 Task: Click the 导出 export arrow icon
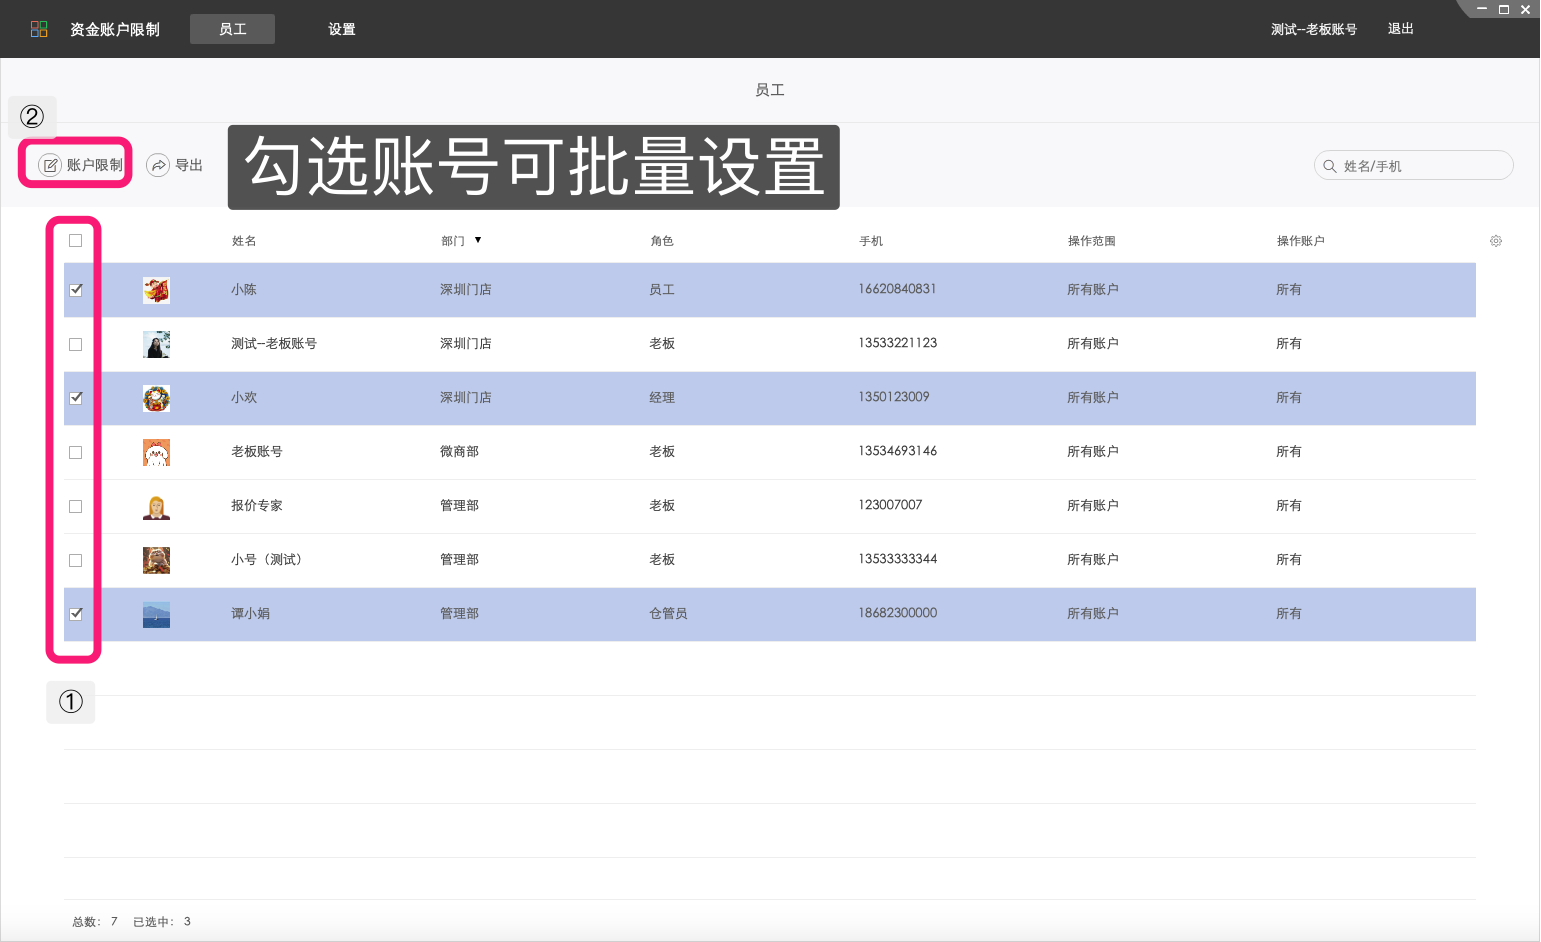(158, 165)
